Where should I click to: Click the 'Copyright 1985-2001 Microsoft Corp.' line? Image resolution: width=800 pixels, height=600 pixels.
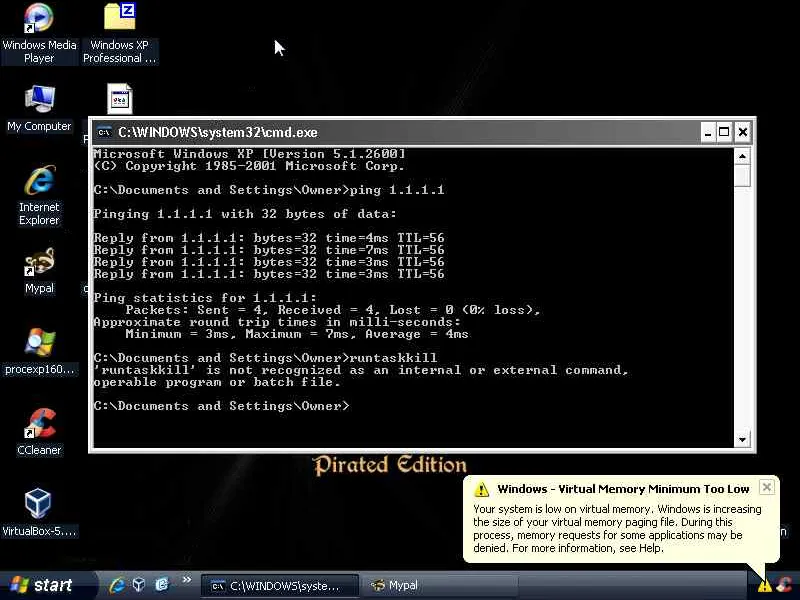[x=249, y=166]
